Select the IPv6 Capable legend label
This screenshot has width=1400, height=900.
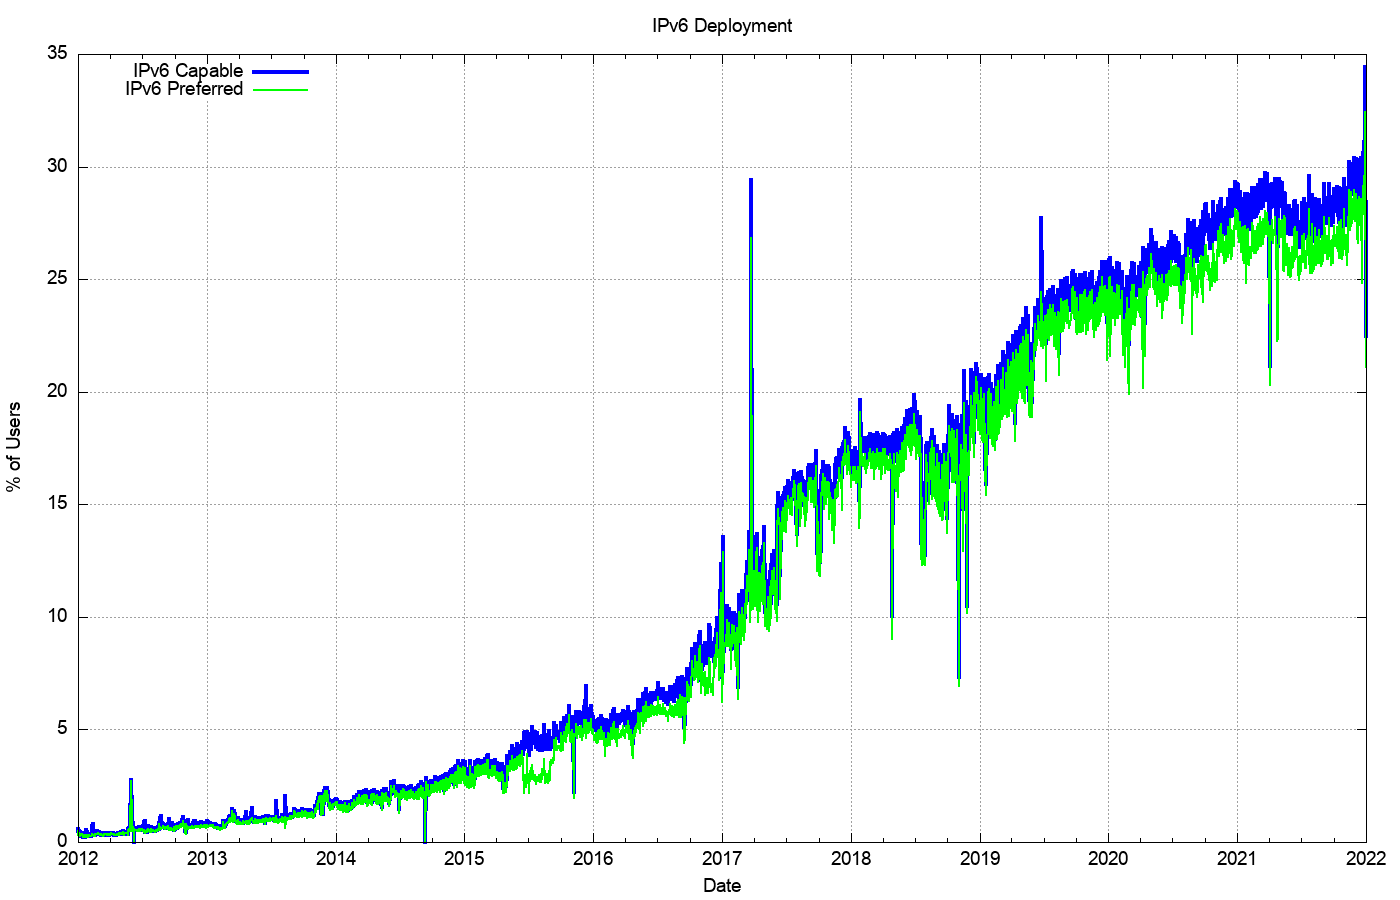click(188, 71)
